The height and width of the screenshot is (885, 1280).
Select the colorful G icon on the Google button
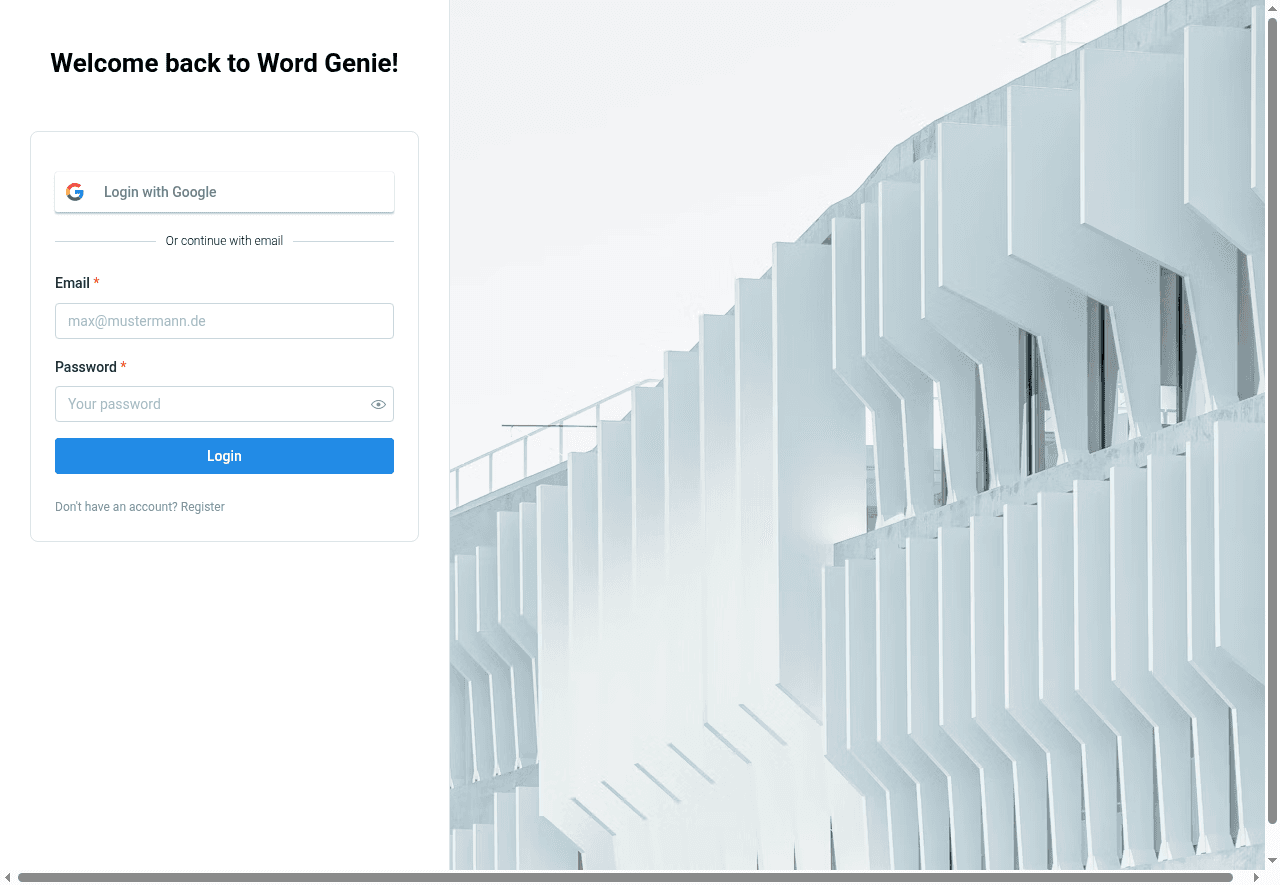(75, 192)
